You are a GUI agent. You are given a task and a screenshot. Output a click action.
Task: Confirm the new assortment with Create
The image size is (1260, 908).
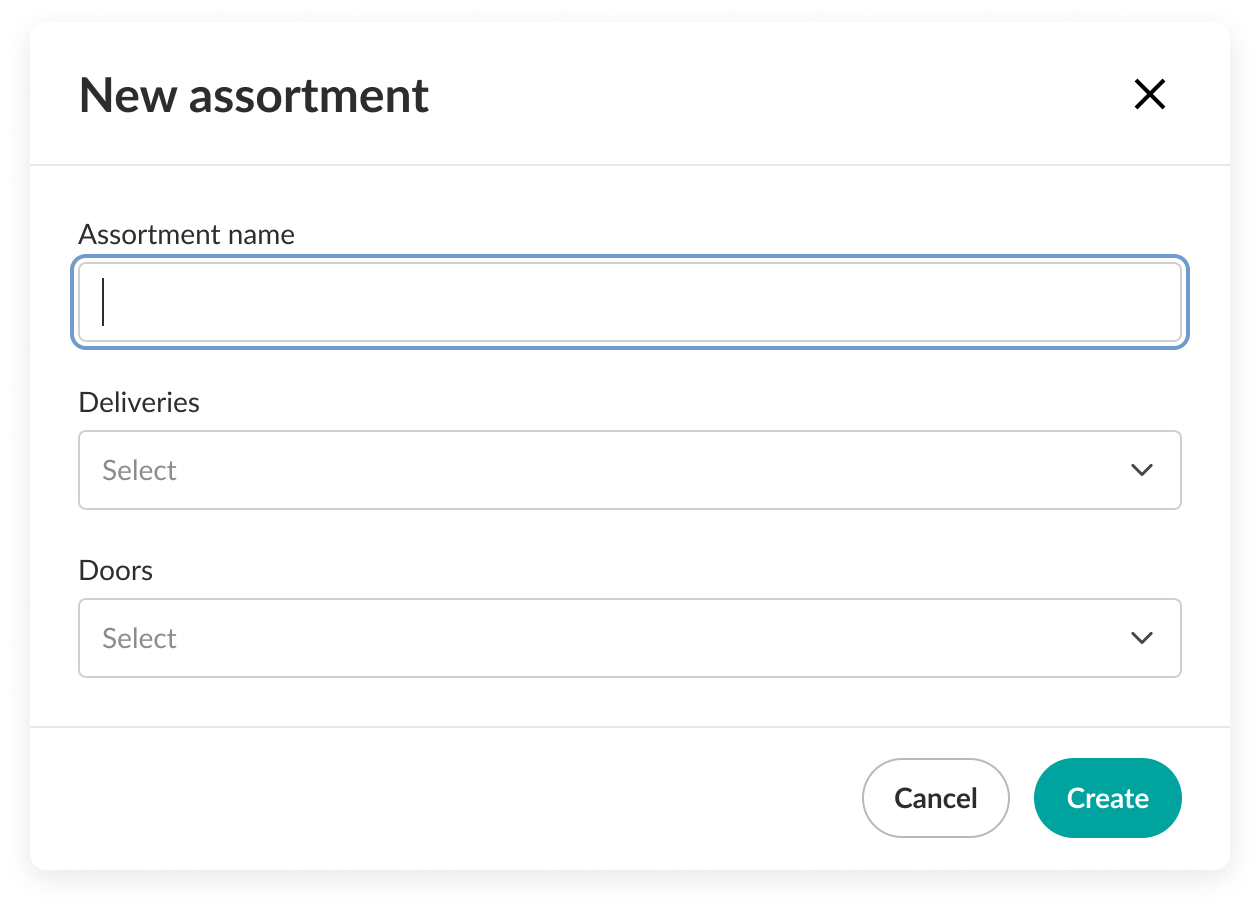(1107, 798)
